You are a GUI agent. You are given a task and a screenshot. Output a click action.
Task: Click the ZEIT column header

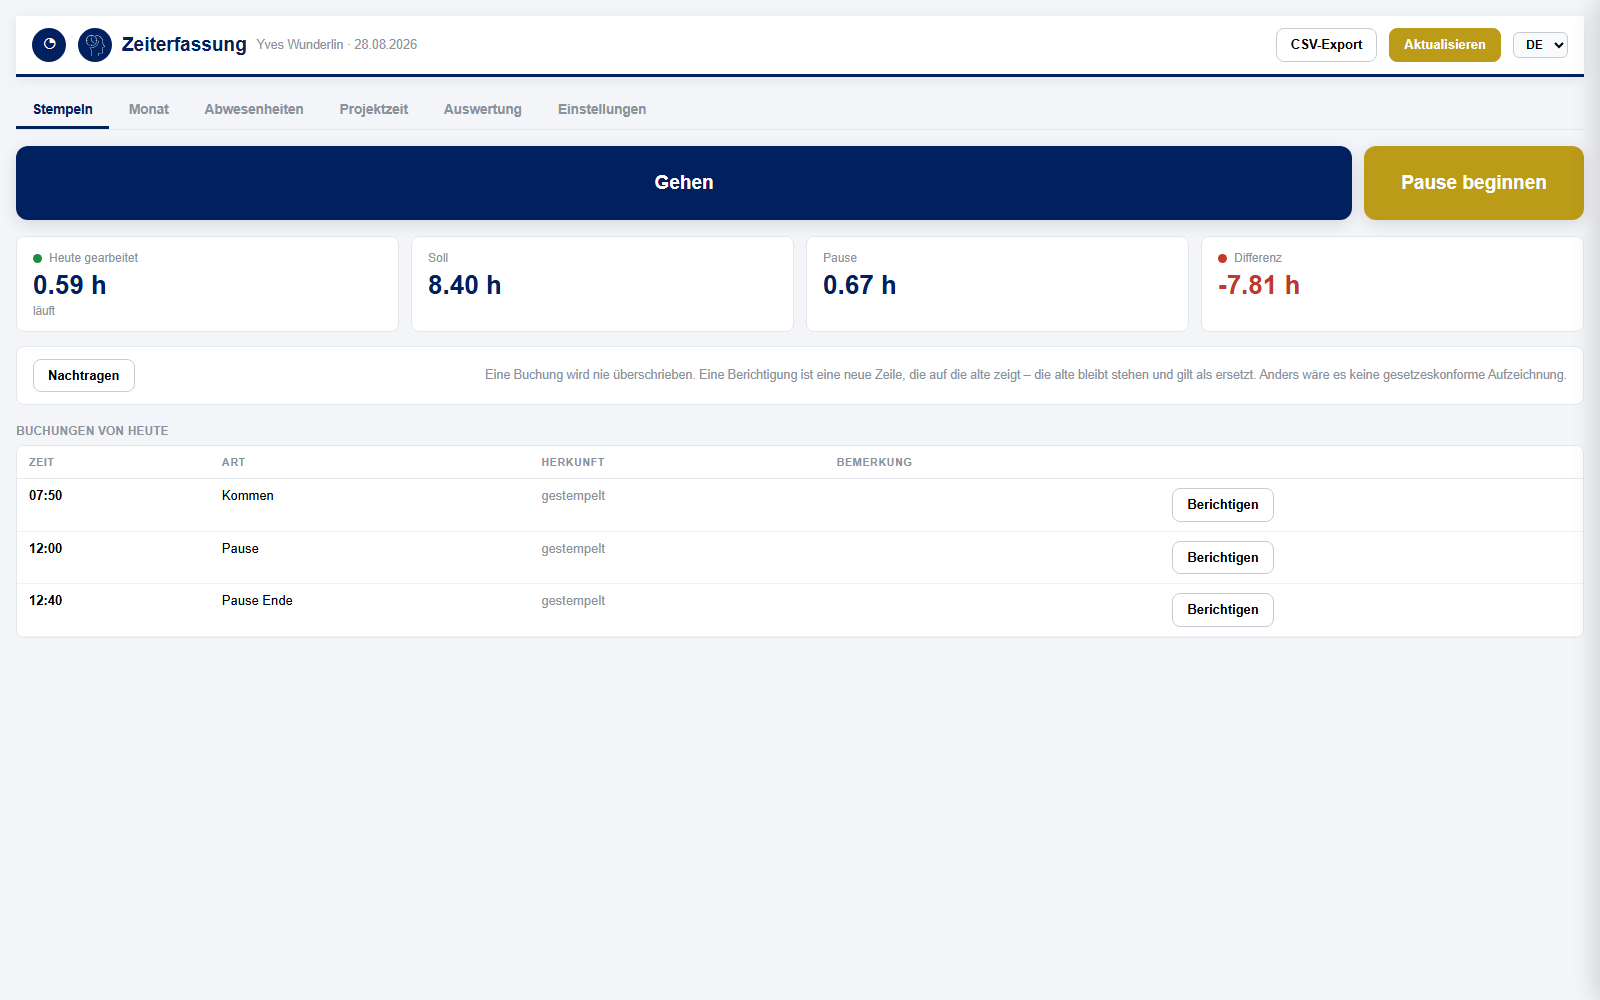tap(42, 462)
